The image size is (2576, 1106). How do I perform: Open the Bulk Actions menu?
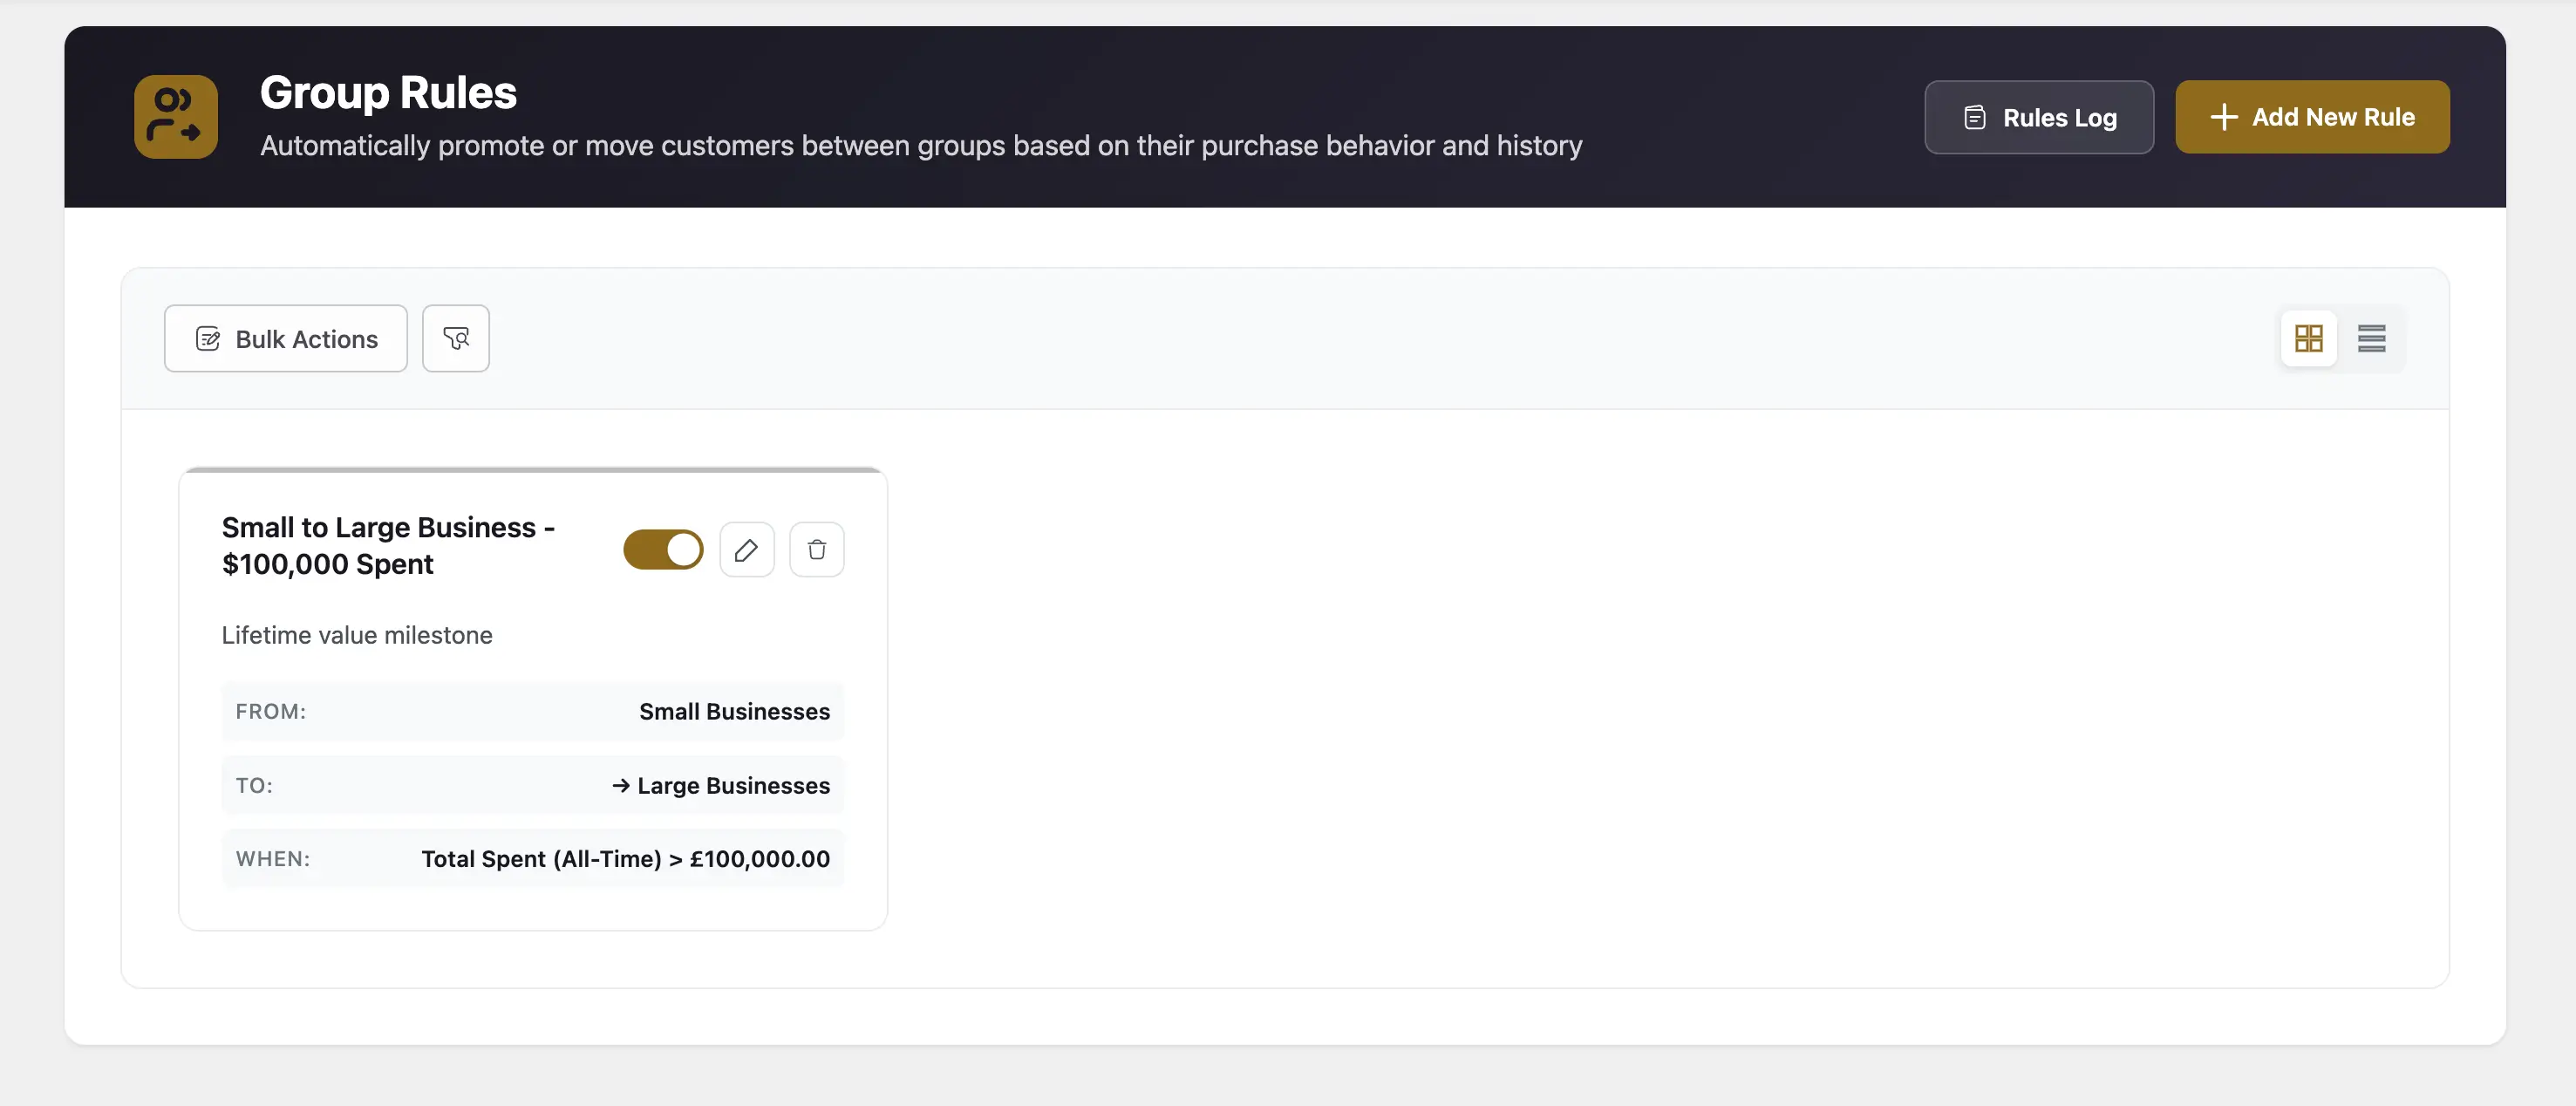click(x=286, y=339)
